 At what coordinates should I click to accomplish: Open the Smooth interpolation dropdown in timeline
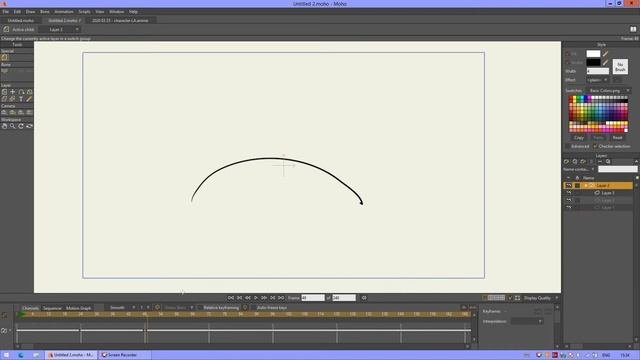[121, 308]
